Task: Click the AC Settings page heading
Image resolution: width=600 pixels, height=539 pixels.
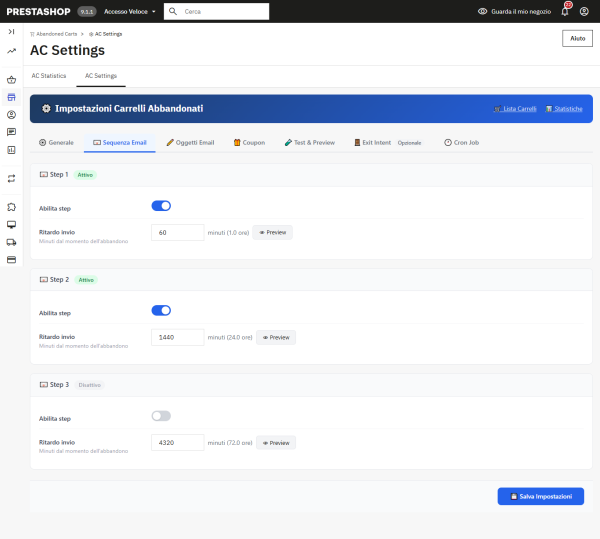Action: click(67, 50)
